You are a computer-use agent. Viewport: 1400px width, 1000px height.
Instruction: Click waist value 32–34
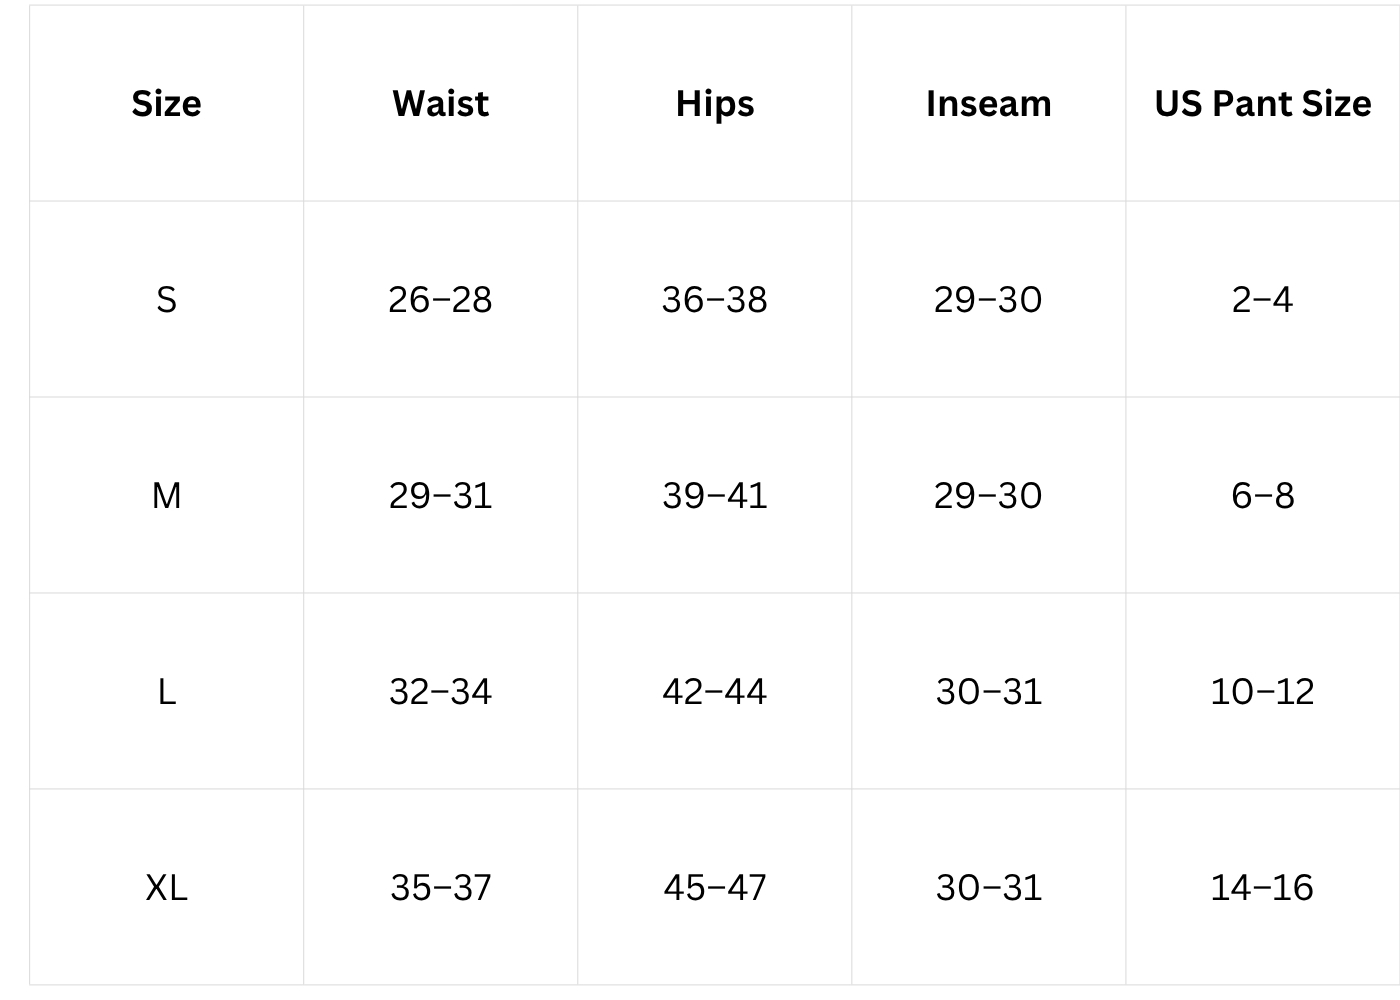440,691
